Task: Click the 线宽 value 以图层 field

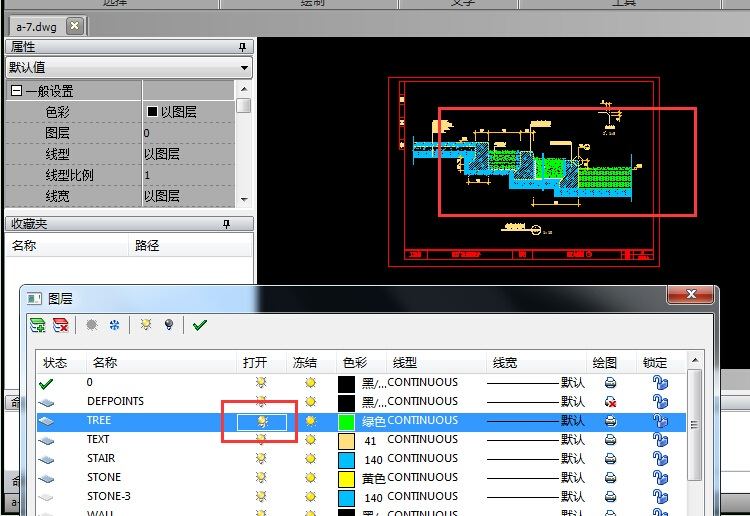Action: (188, 196)
